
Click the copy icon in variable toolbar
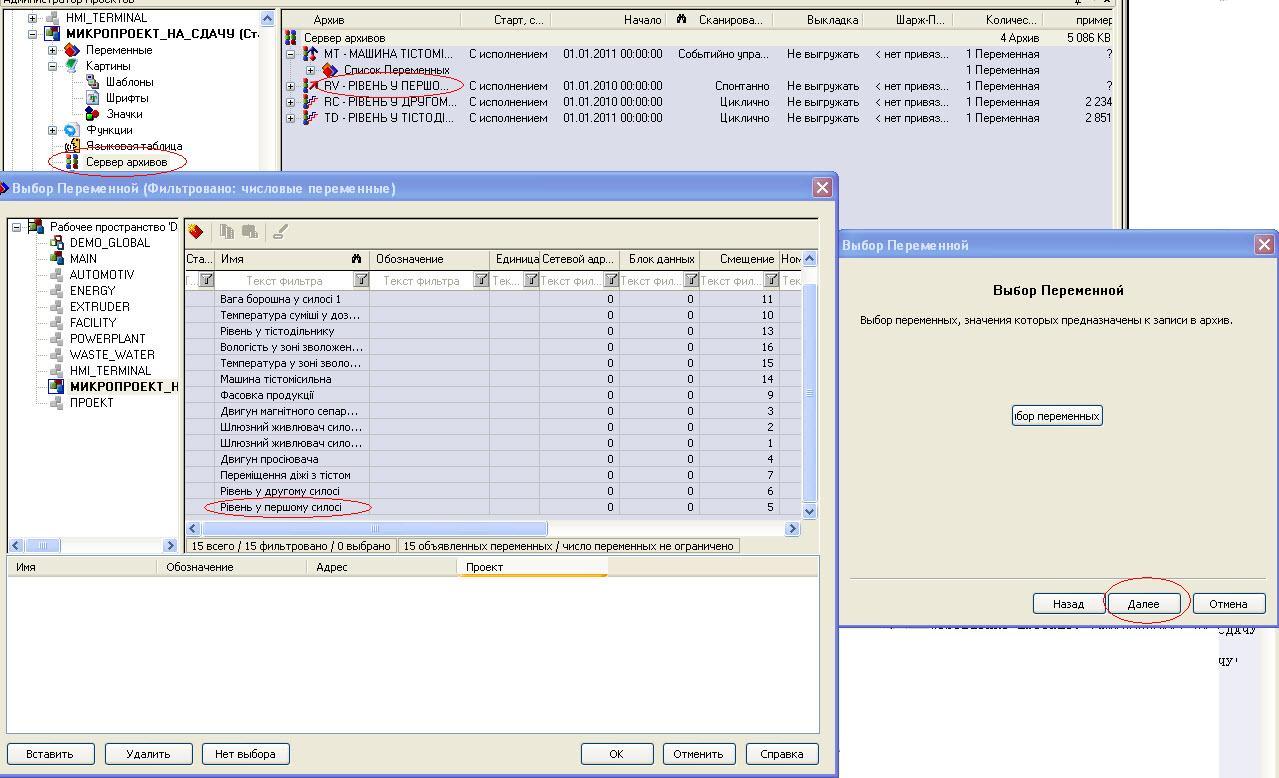click(x=227, y=232)
